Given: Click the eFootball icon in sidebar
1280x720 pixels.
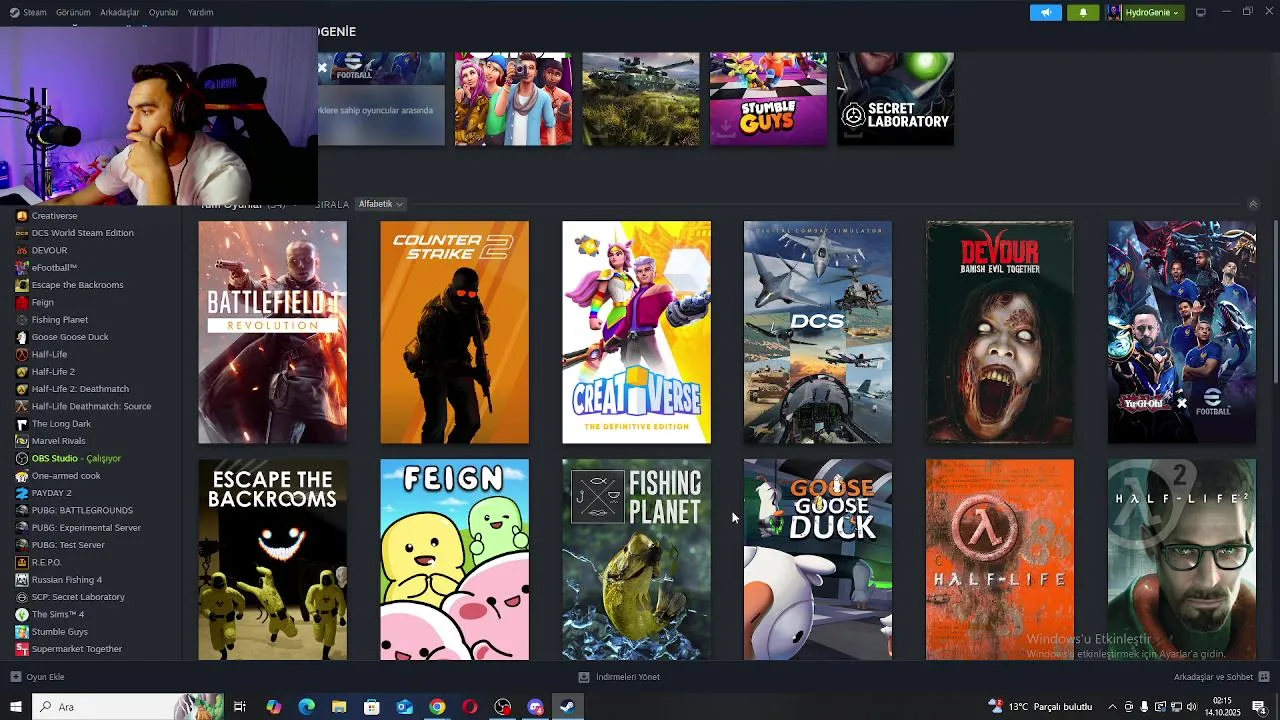Looking at the screenshot, I should [x=22, y=267].
